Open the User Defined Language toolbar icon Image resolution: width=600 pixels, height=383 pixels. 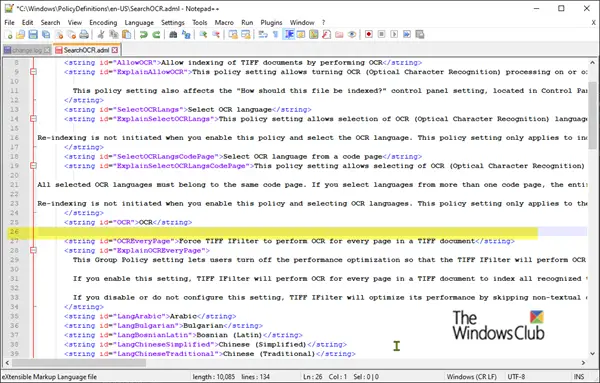tap(301, 34)
